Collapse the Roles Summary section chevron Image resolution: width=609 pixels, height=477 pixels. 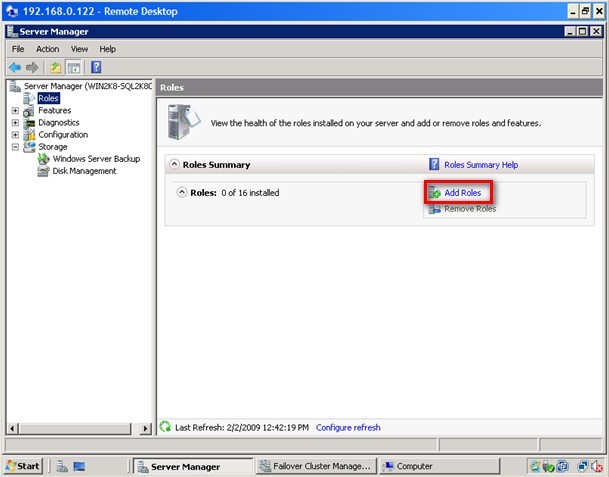[174, 164]
